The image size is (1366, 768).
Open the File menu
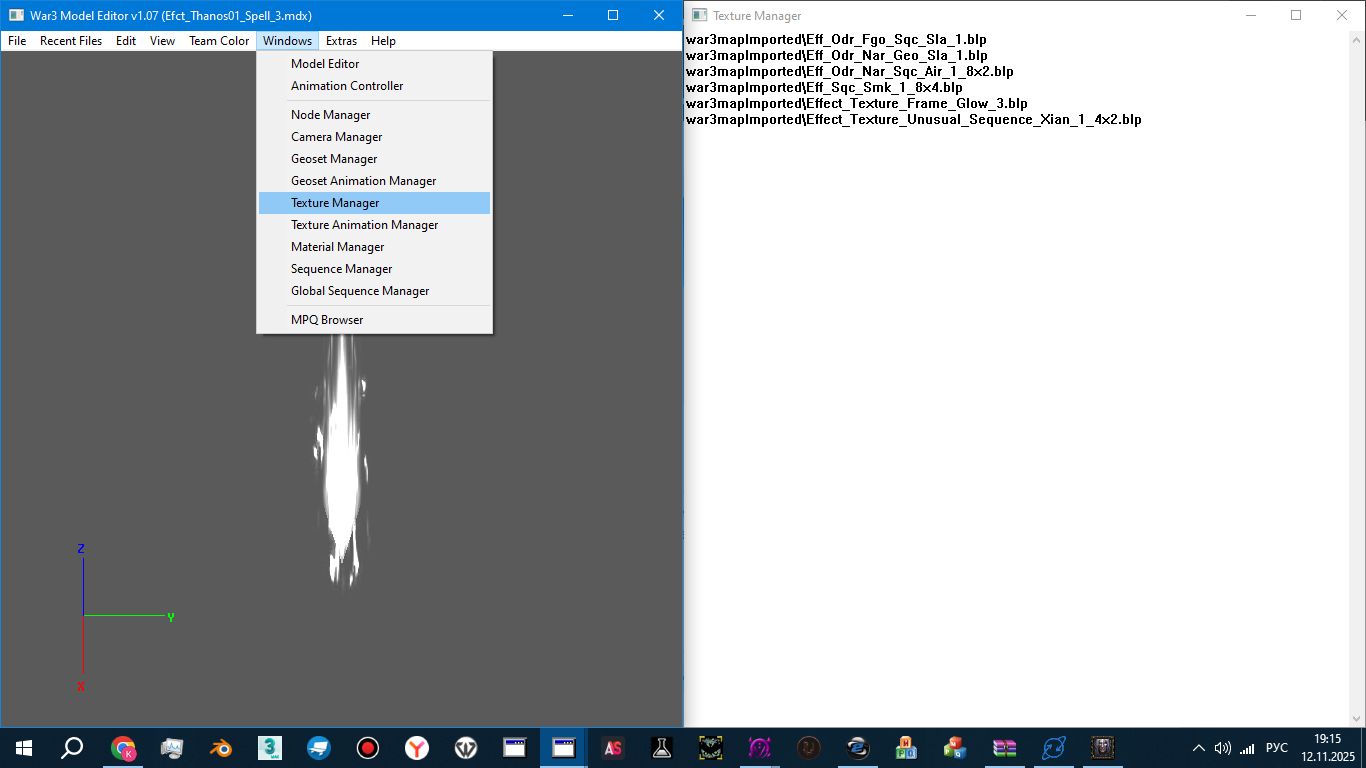point(17,41)
